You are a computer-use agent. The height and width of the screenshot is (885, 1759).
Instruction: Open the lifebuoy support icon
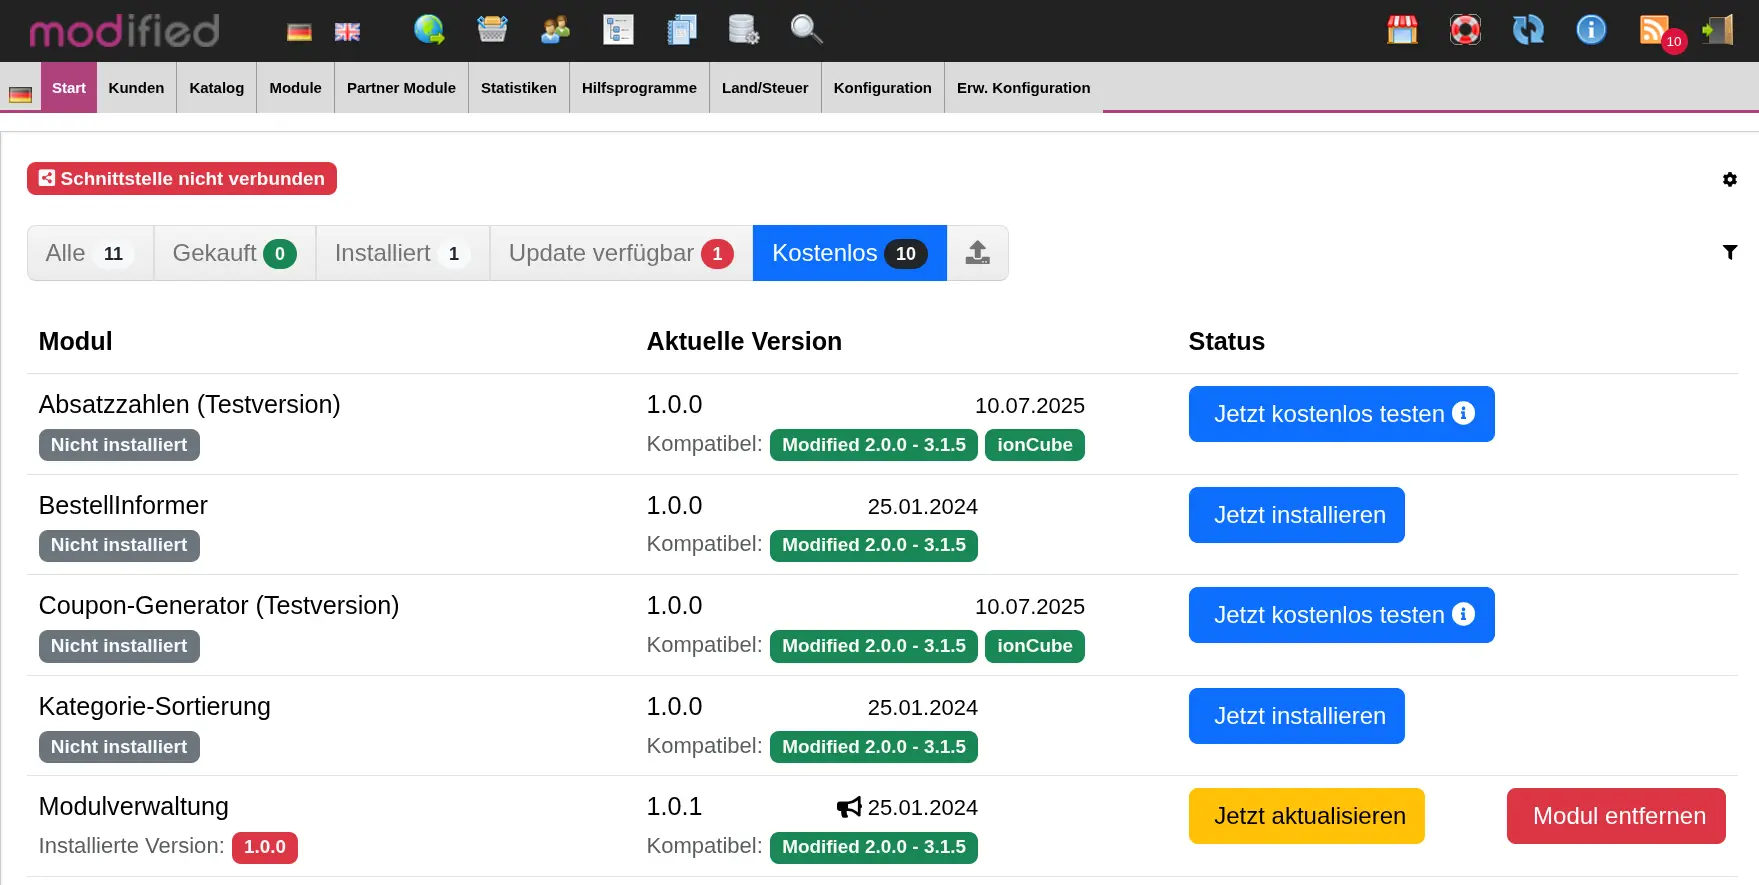pos(1465,30)
